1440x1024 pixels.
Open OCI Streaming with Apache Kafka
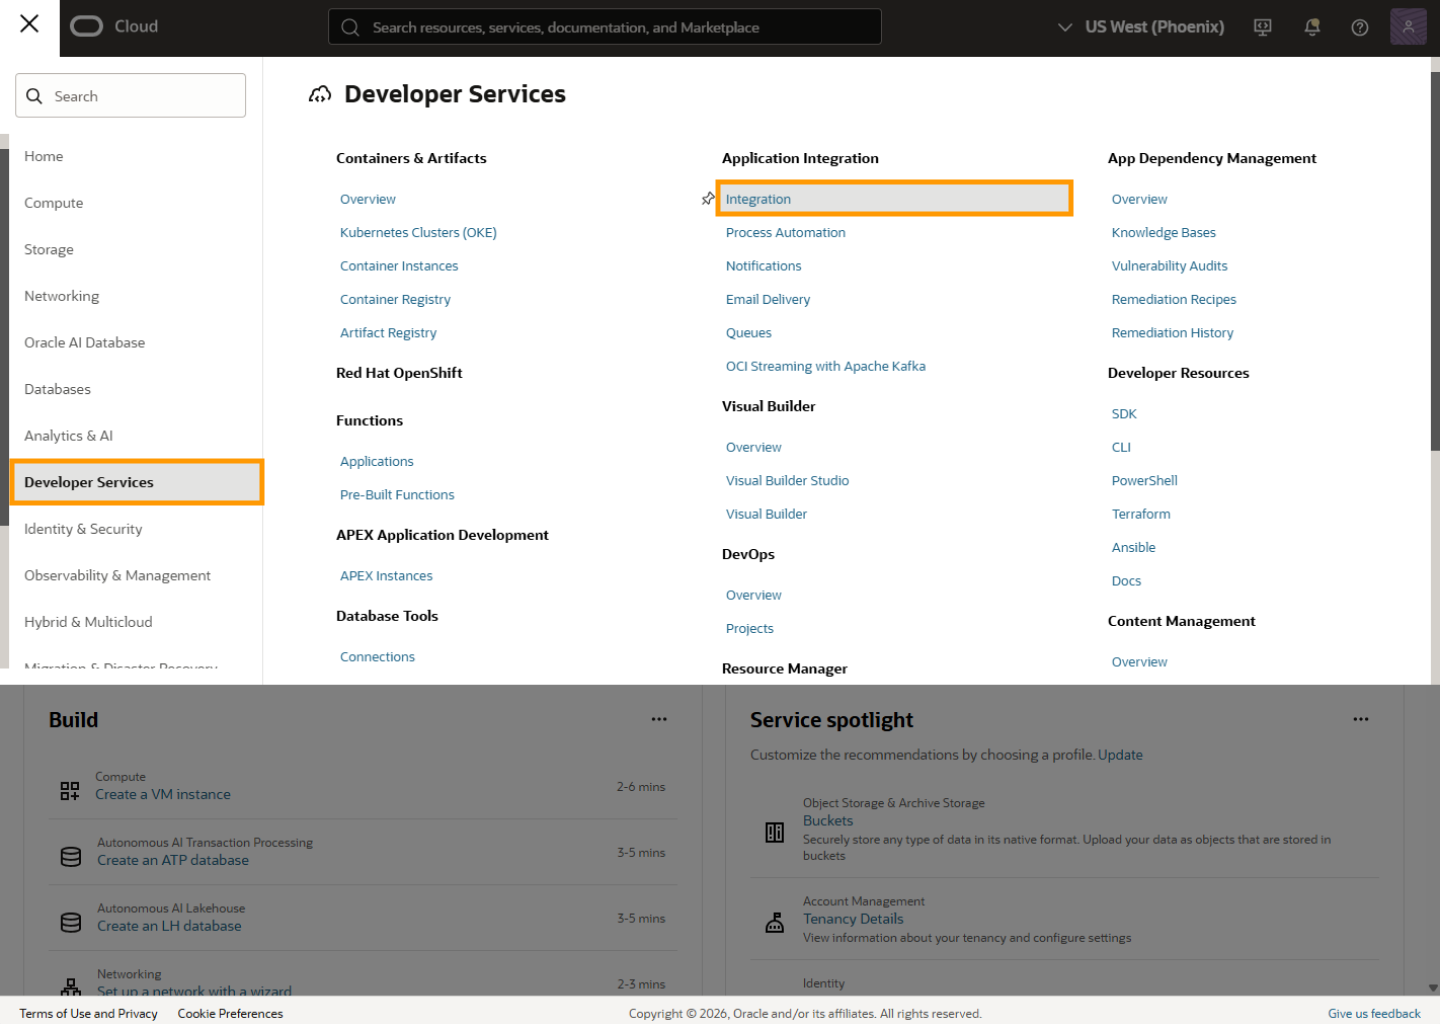826,366
